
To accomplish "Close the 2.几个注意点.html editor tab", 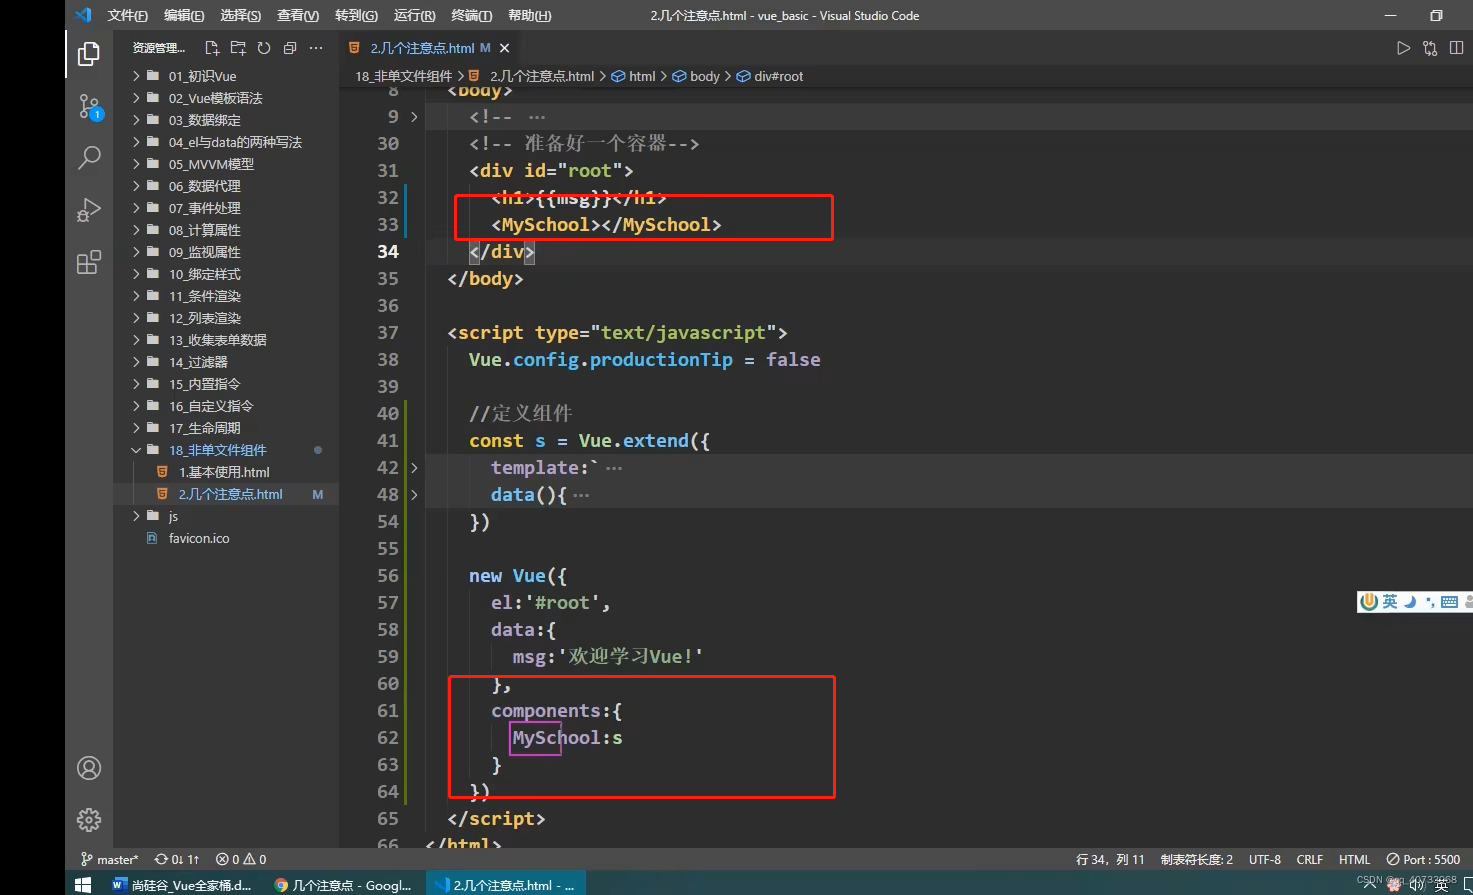I will coord(504,48).
